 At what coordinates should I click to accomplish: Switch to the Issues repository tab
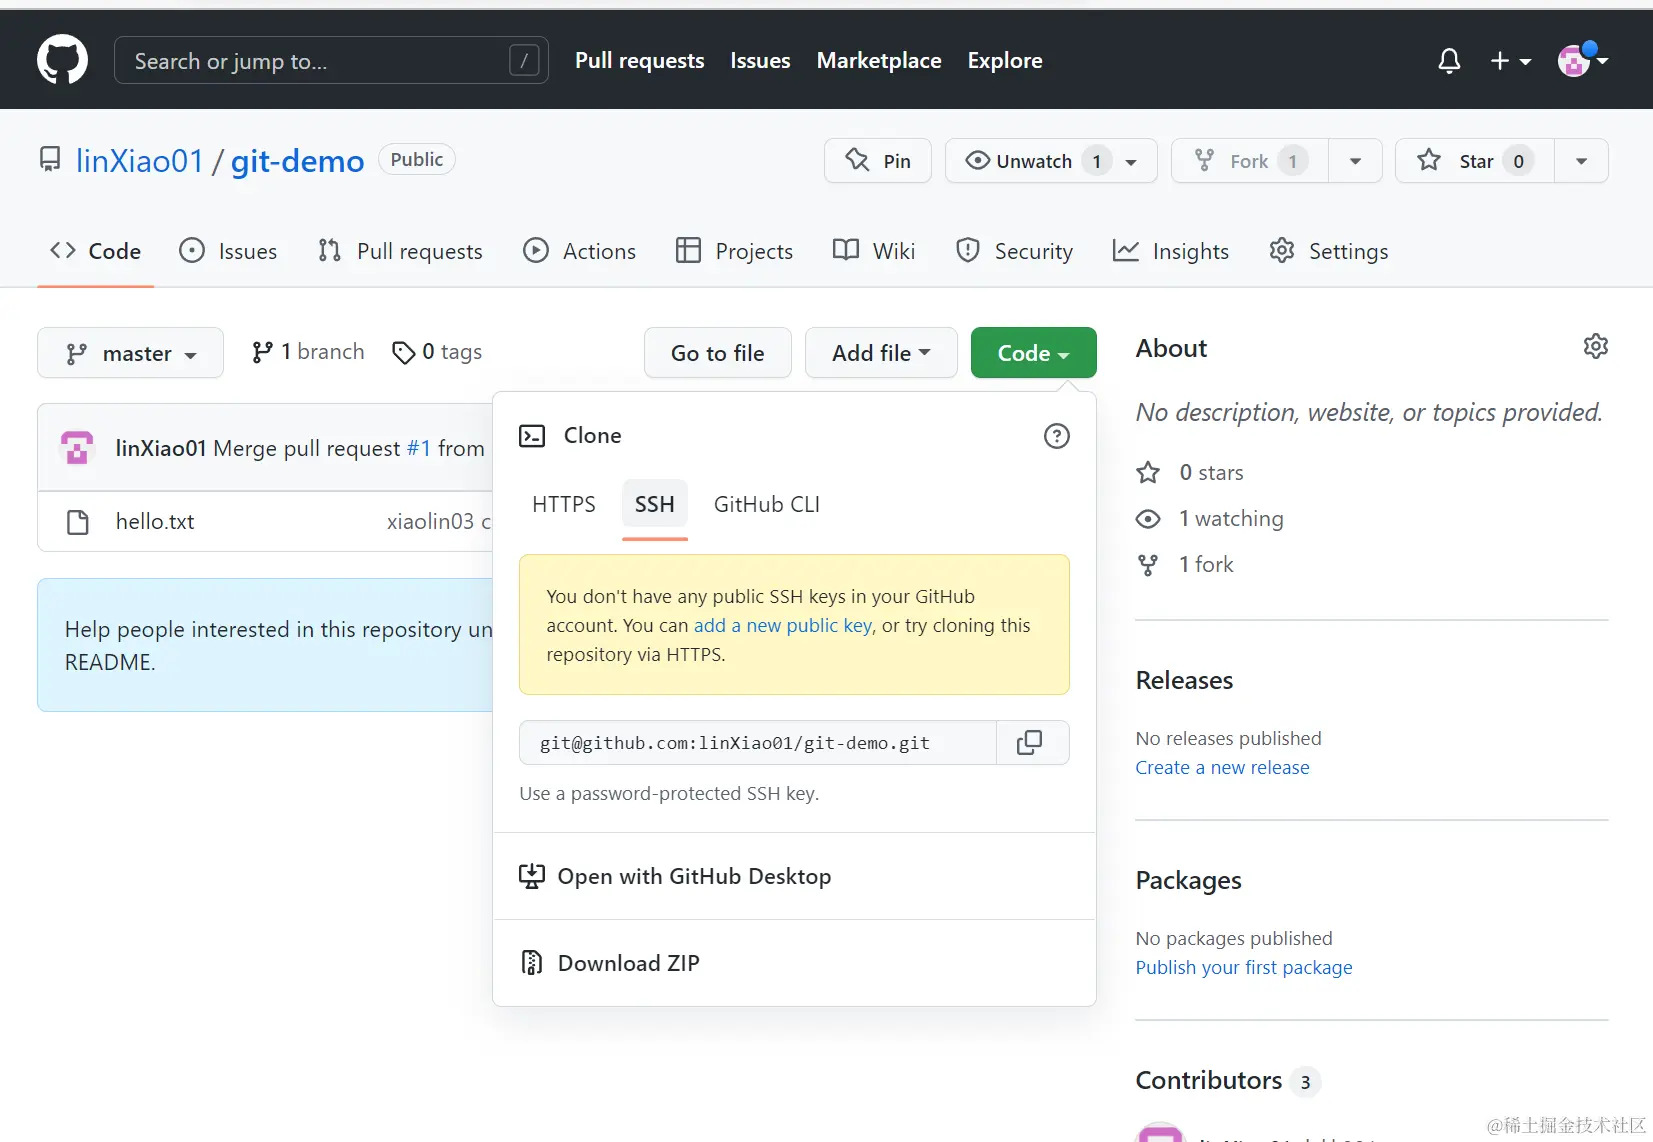click(228, 251)
